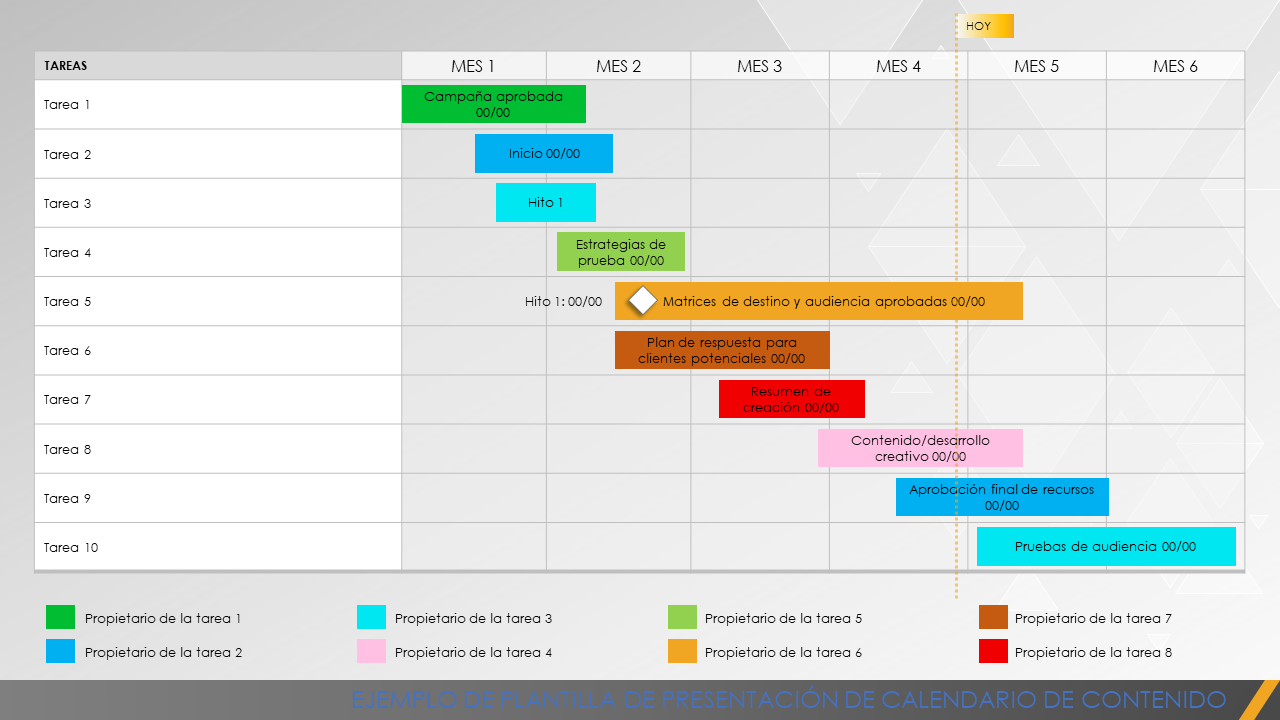This screenshot has height=720, width=1280.
Task: Select the pink Propietario de la tarea 4 swatch
Action: tap(370, 651)
